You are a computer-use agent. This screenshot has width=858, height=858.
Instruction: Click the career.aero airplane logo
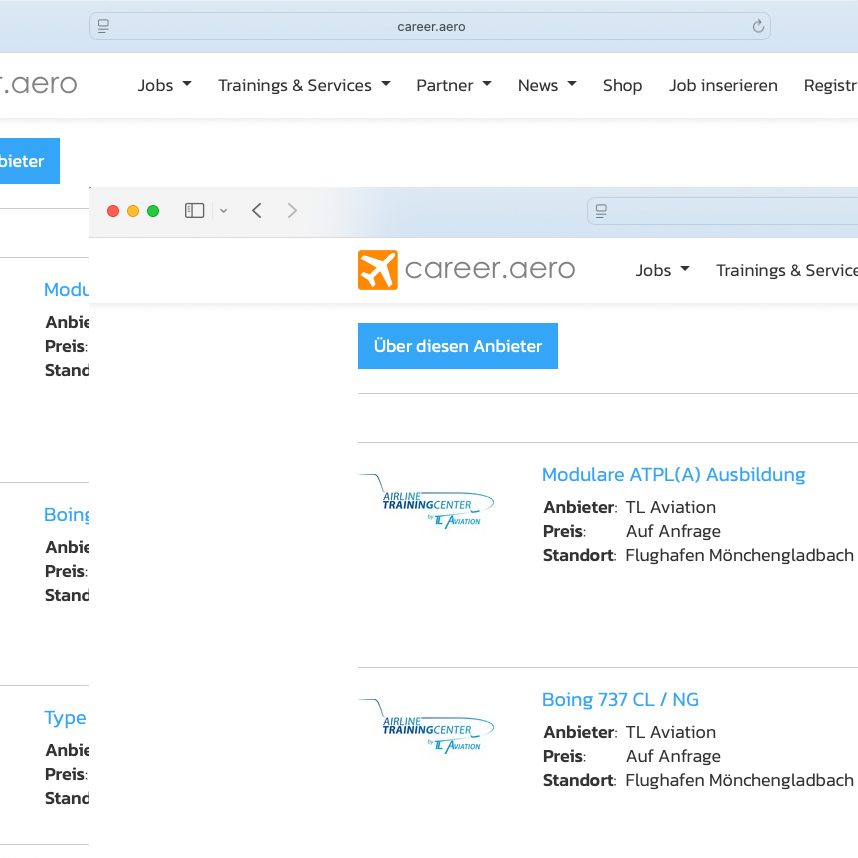tap(376, 269)
